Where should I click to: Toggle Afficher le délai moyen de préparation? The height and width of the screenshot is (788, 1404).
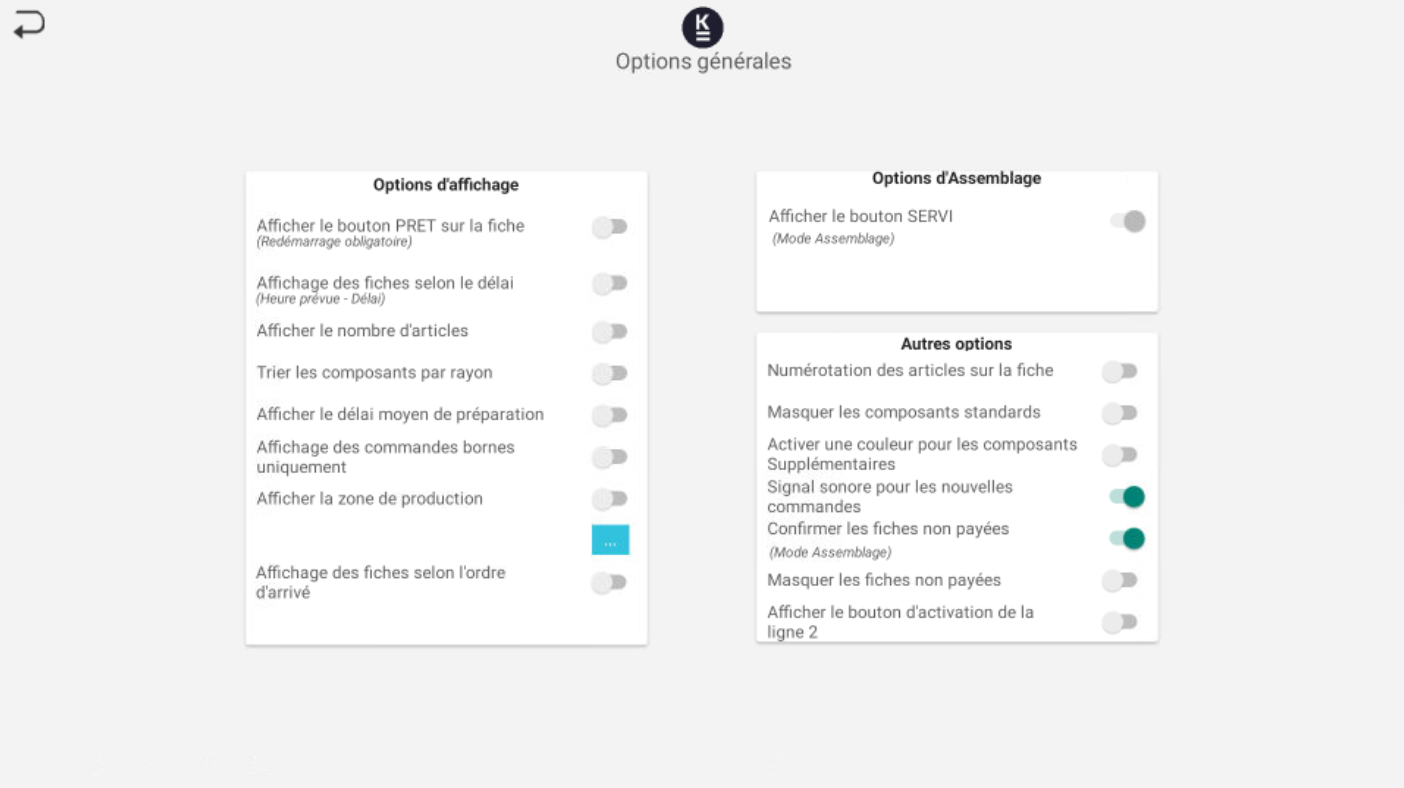609,415
